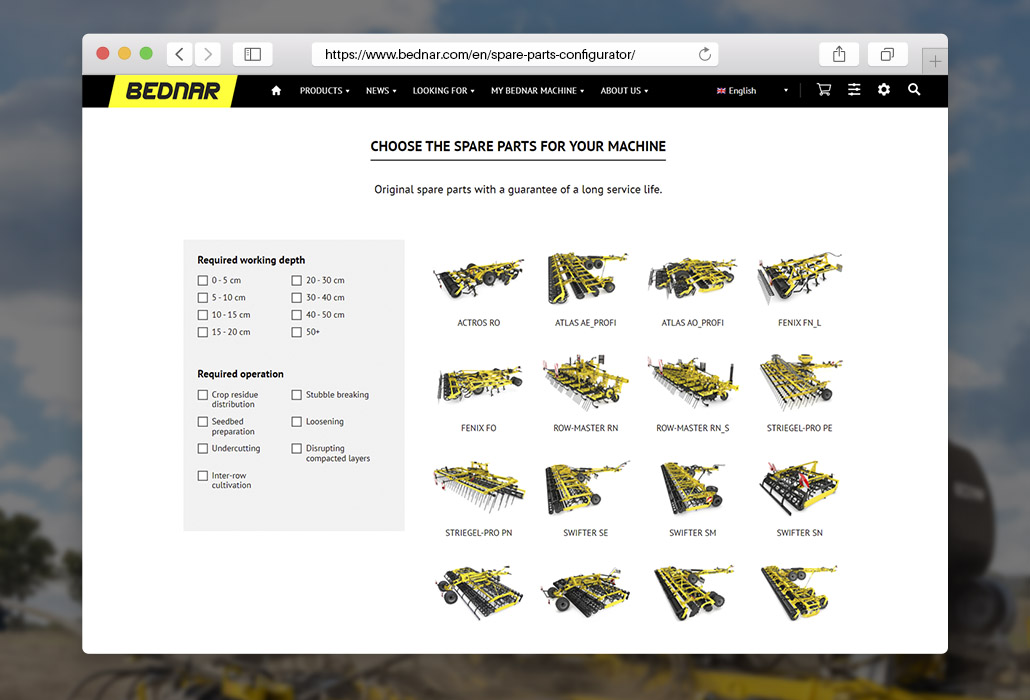The width and height of the screenshot is (1030, 700).
Task: Open the shopping cart icon
Action: pyautogui.click(x=824, y=90)
